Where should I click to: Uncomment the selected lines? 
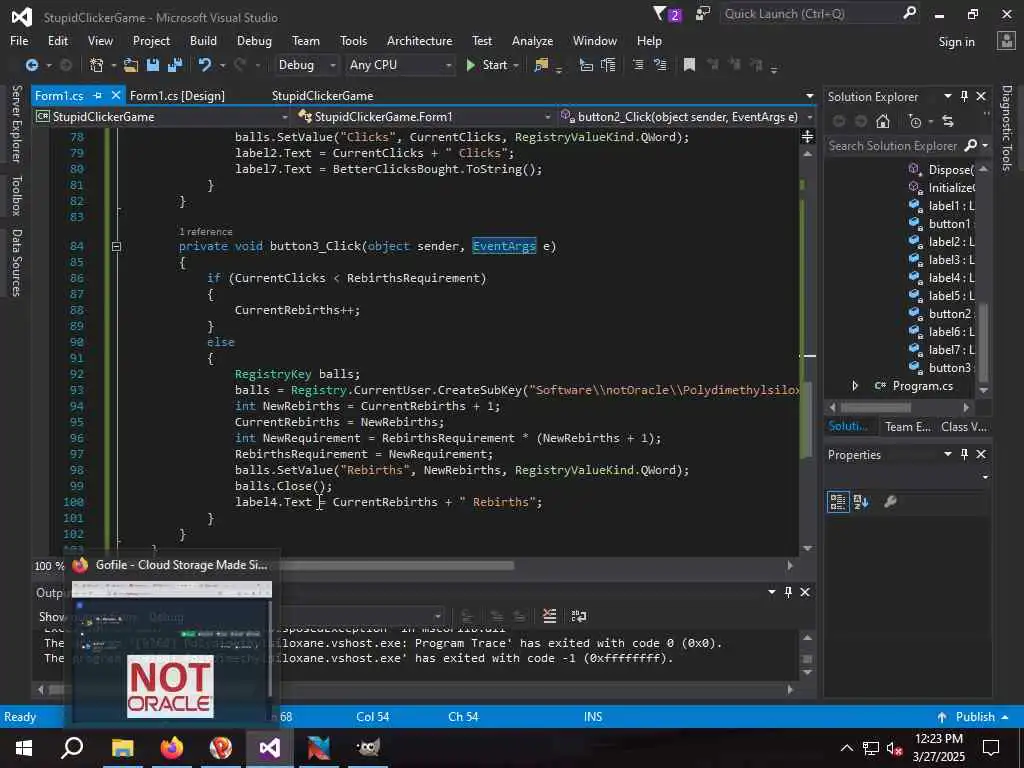pyautogui.click(x=660, y=65)
